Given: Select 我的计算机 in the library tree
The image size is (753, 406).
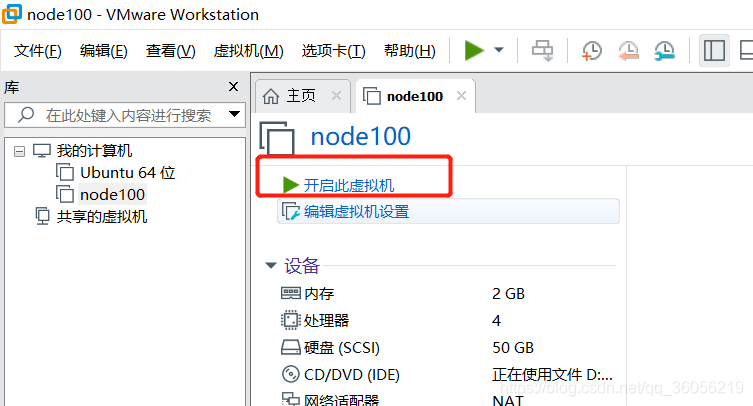Looking at the screenshot, I should click(94, 150).
